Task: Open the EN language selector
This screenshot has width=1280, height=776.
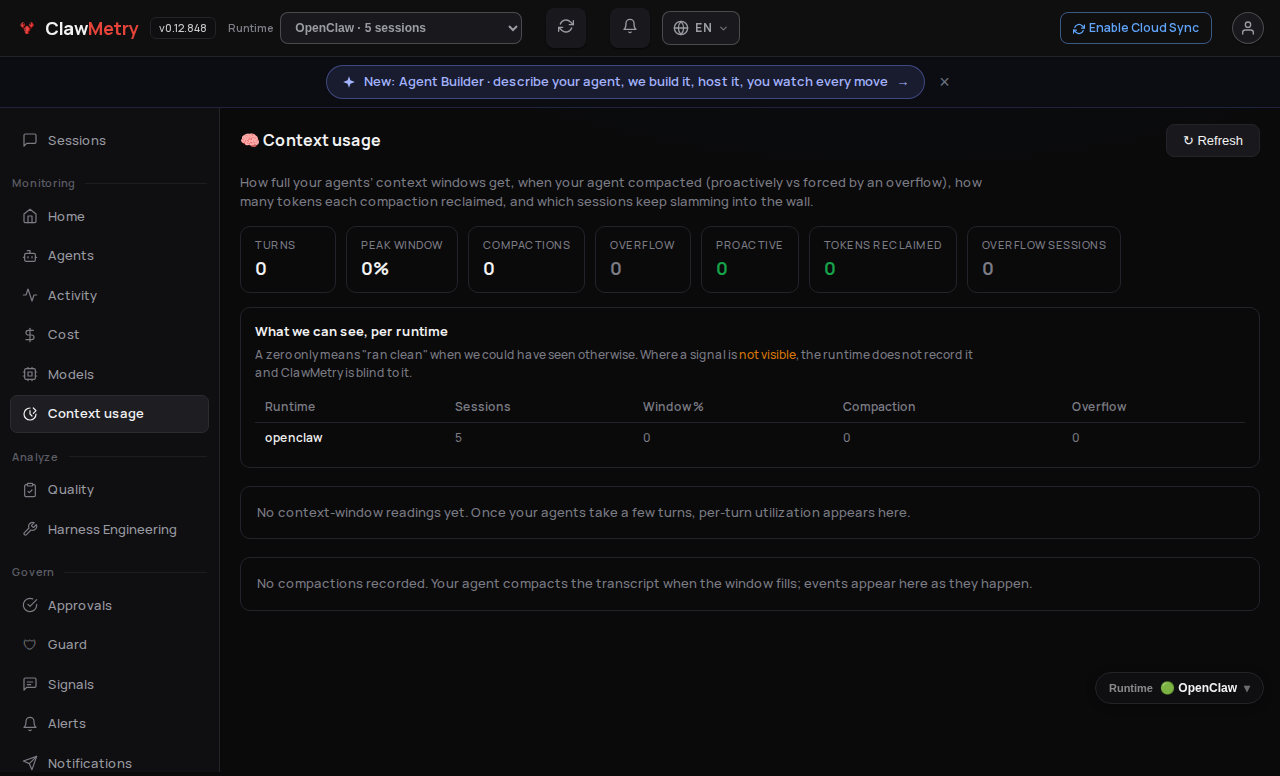Action: tap(701, 28)
